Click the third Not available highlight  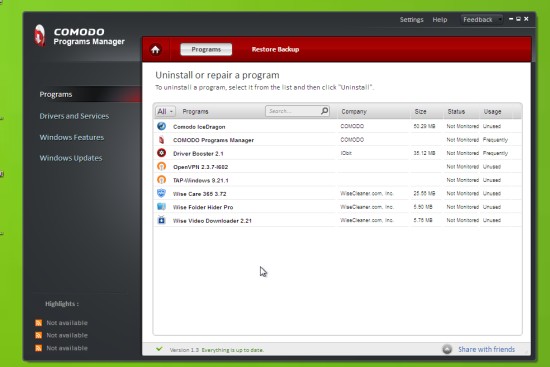point(67,348)
